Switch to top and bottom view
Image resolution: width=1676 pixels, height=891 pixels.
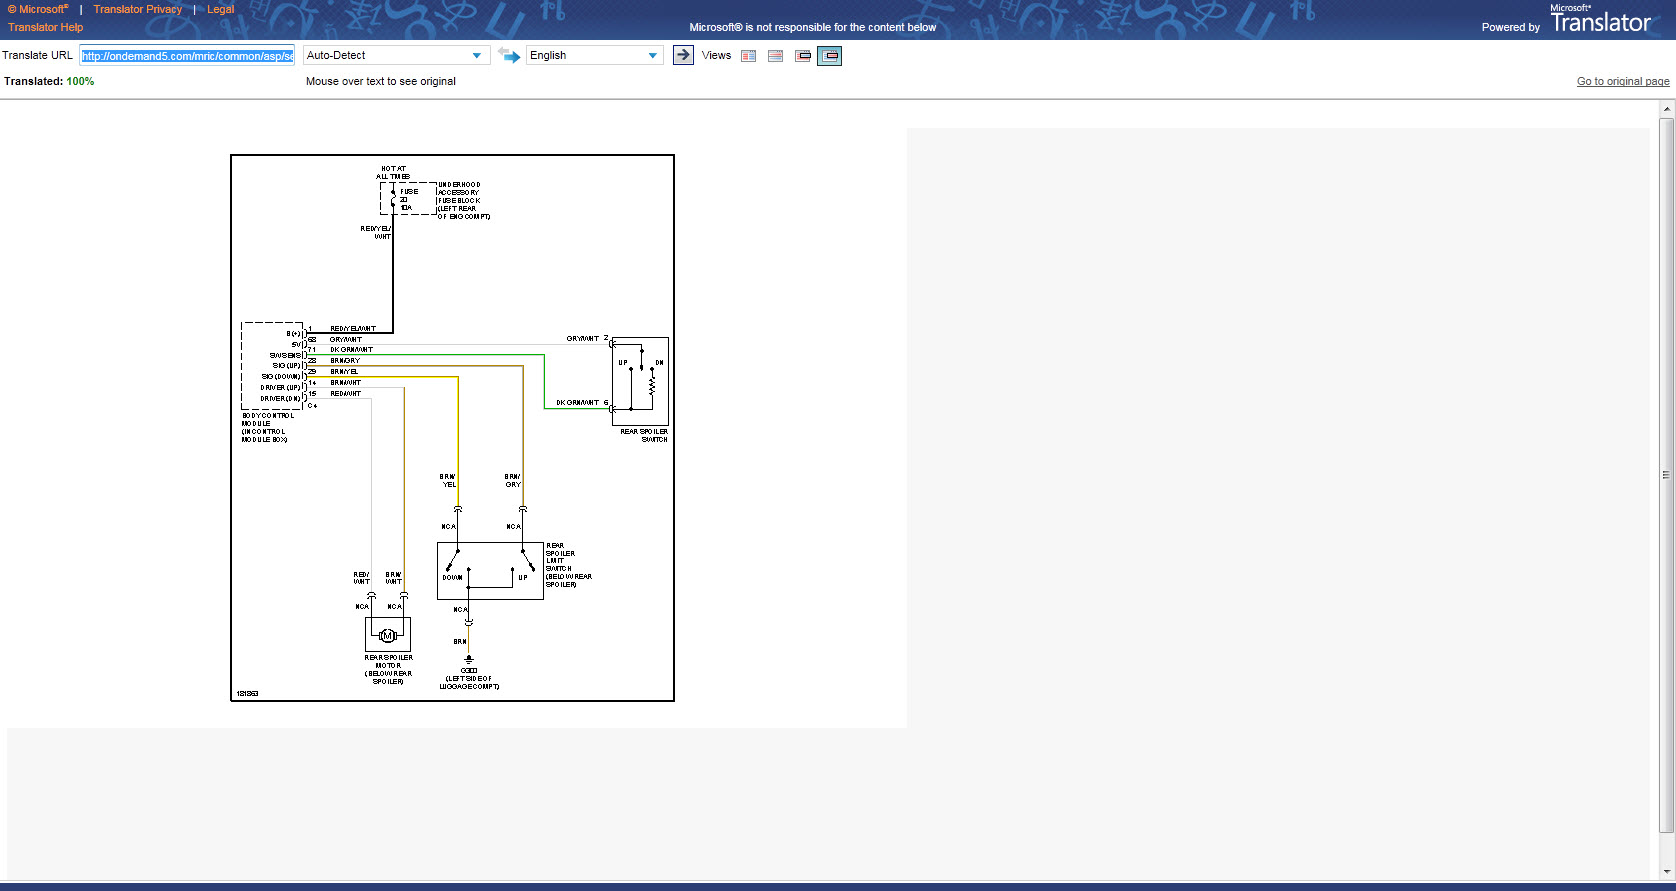coord(775,56)
